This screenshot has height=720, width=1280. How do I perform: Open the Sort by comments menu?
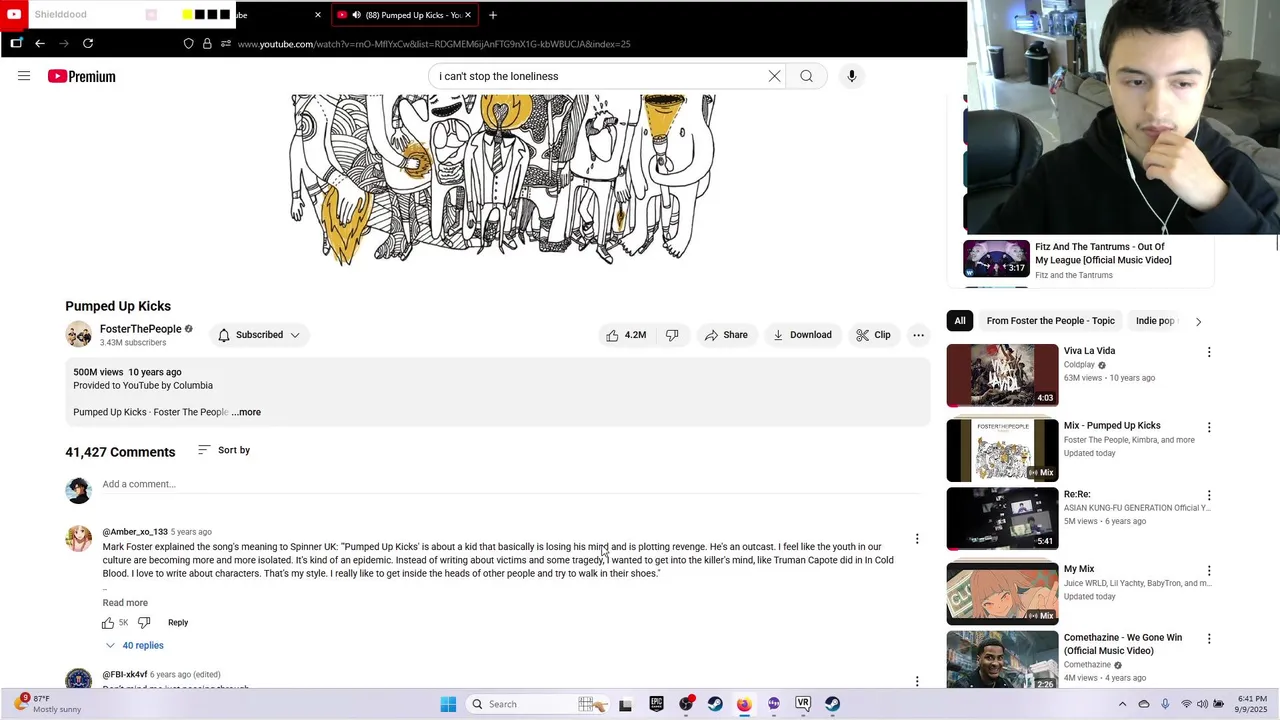tap(224, 450)
